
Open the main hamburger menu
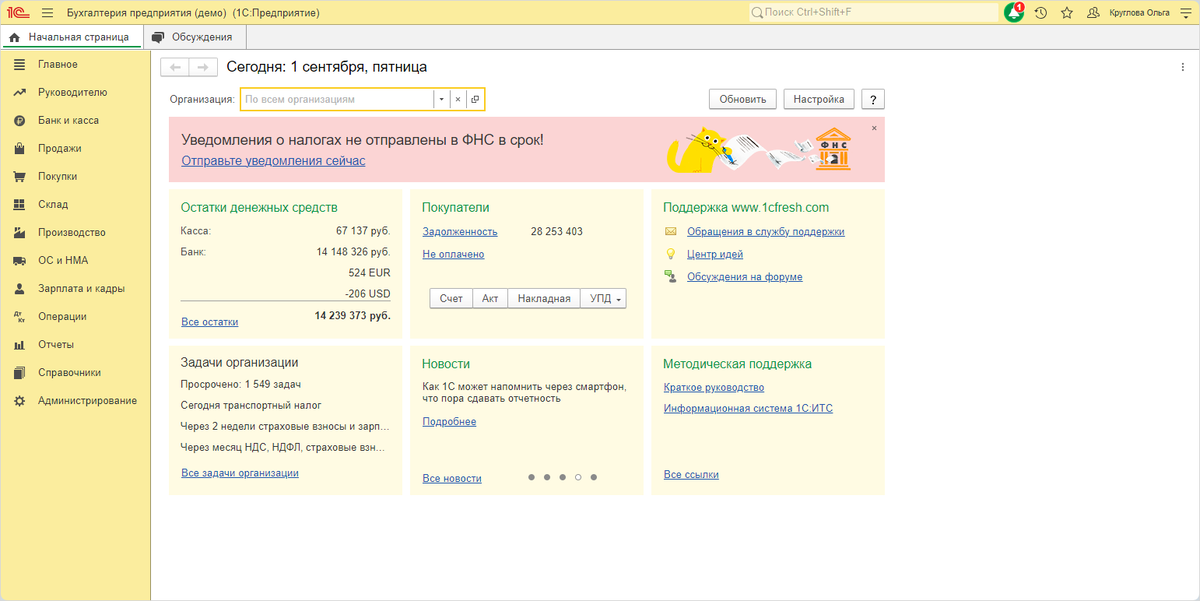[x=47, y=13]
